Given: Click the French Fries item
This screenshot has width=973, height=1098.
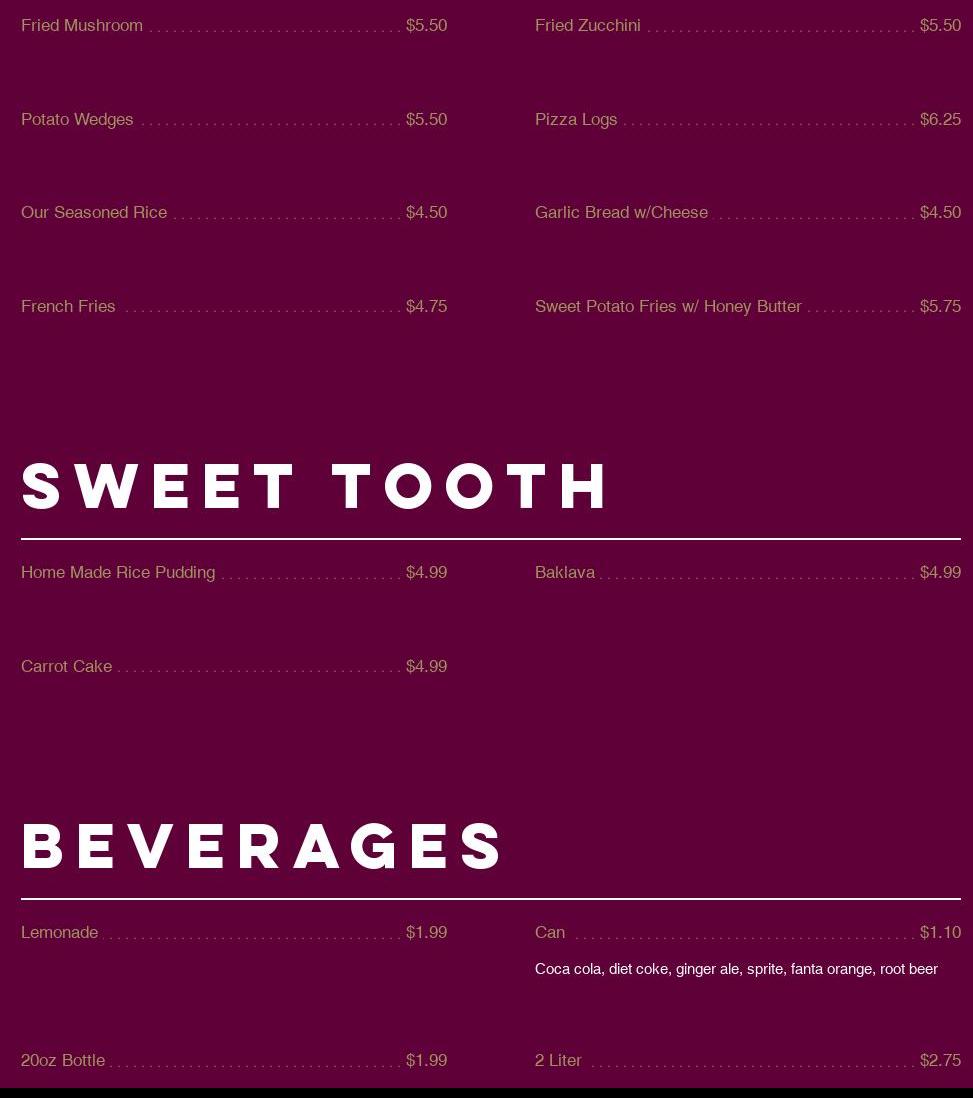Looking at the screenshot, I should pos(68,307).
